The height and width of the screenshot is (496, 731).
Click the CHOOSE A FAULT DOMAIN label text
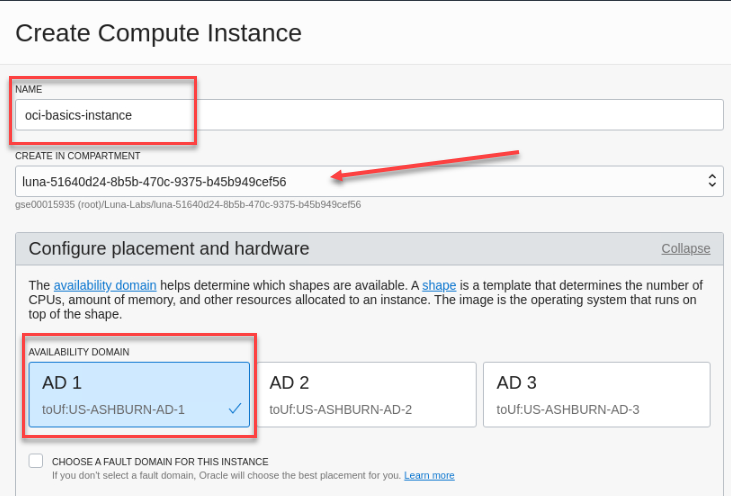pos(160,462)
